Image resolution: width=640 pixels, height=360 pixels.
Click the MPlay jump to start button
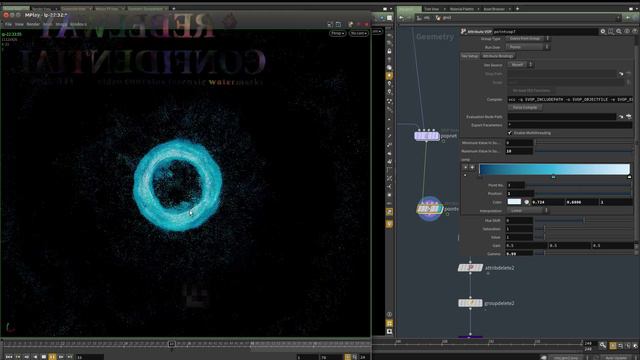9,357
